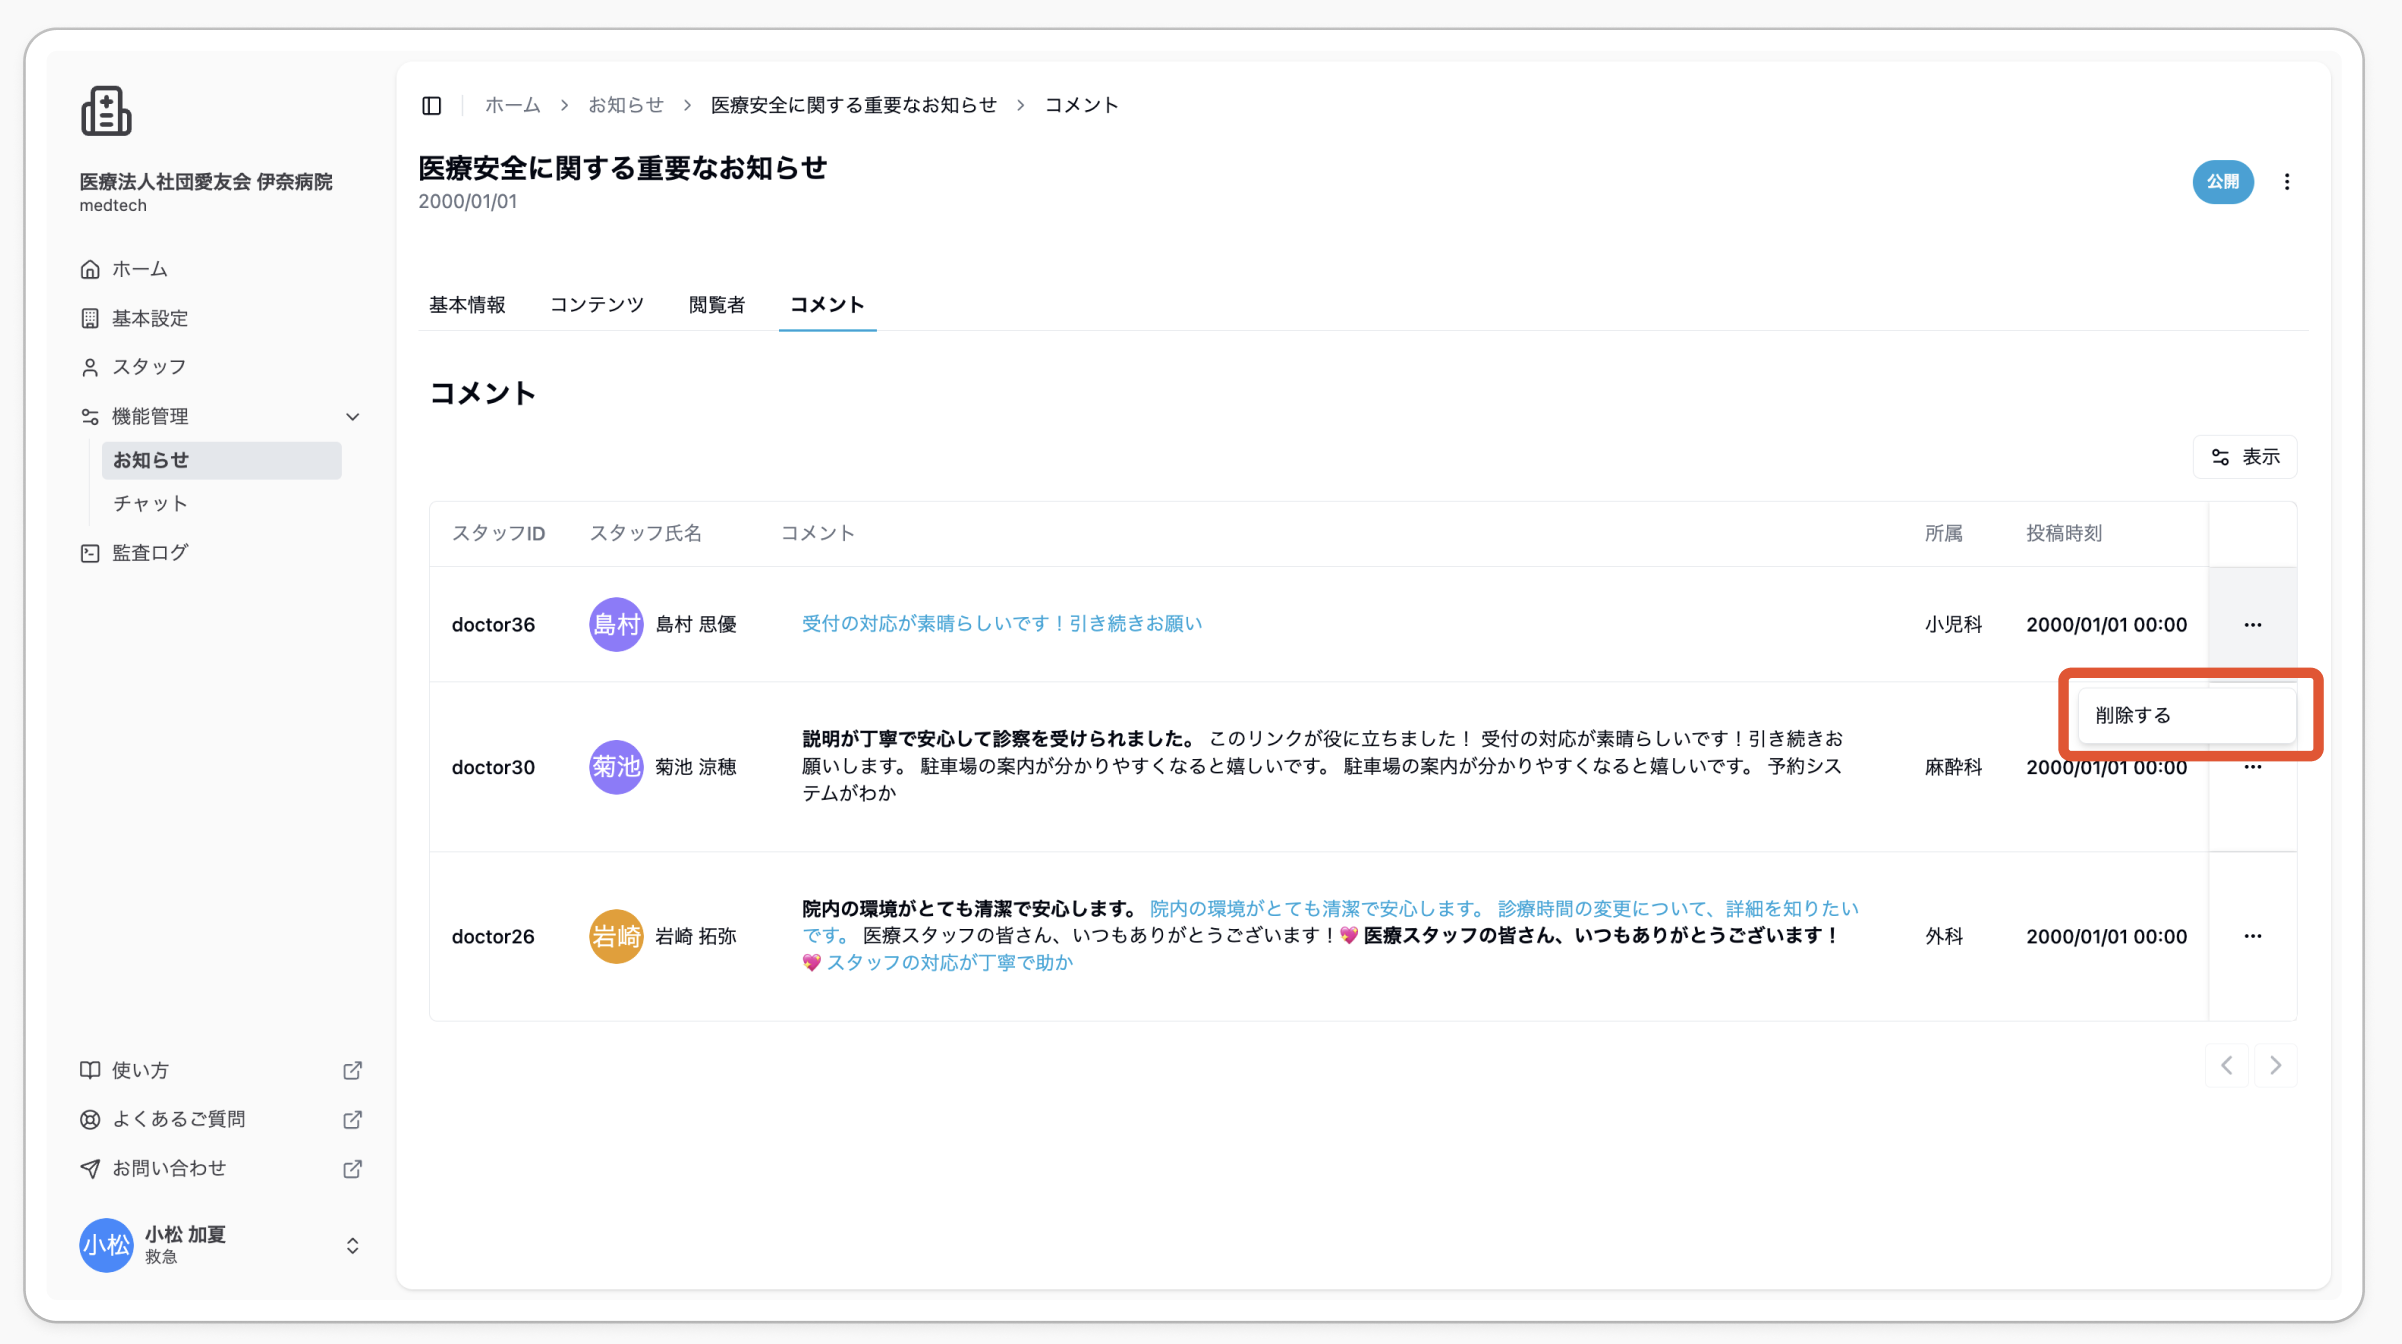Open 使い方 help link
This screenshot has height=1344, width=2402.
coord(141,1071)
